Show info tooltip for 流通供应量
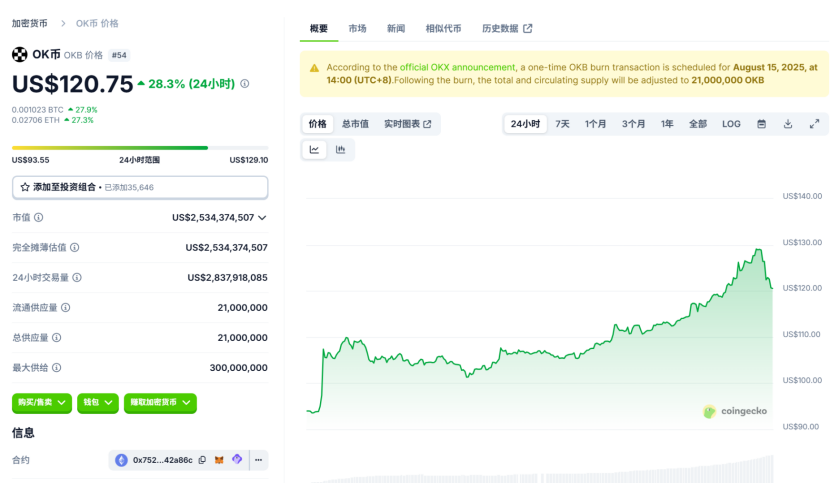This screenshot has width=831, height=483. coord(66,308)
